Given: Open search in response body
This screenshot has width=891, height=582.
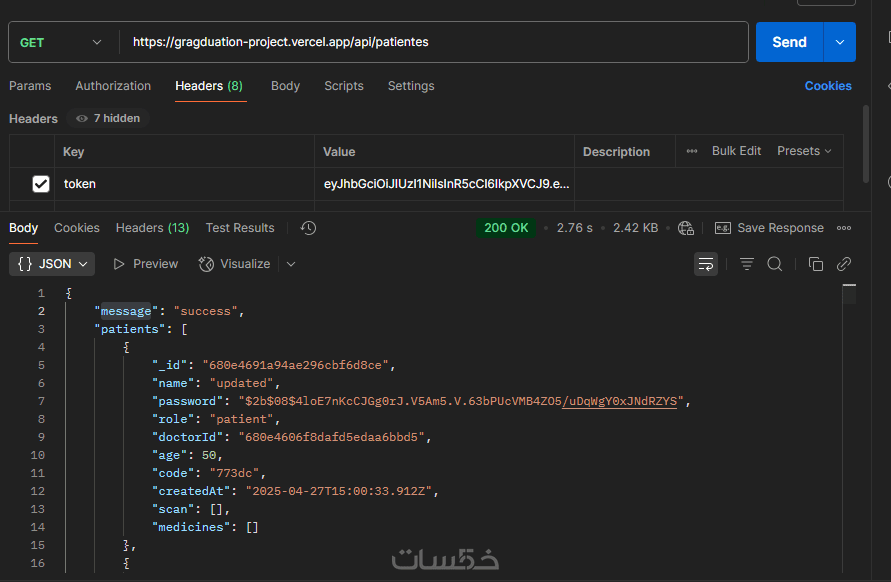Looking at the screenshot, I should [x=775, y=264].
